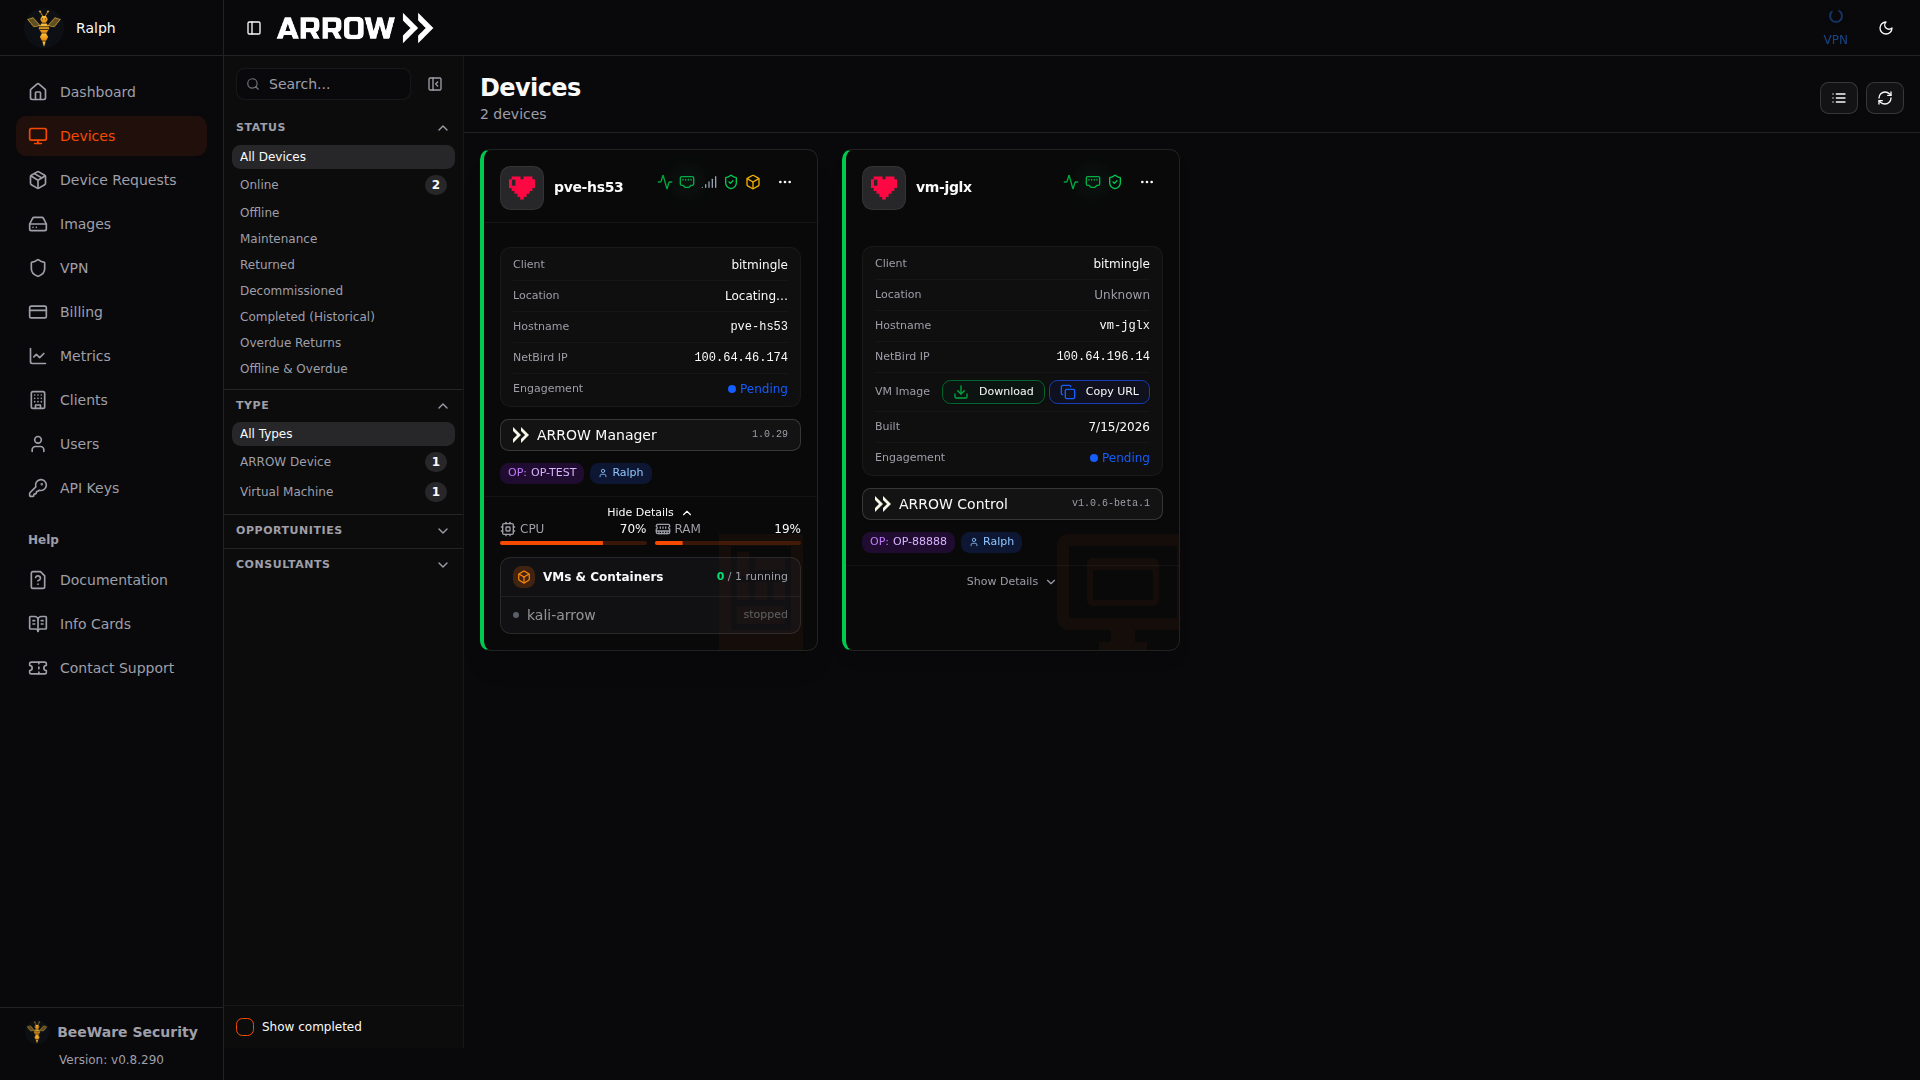
Task: Show Details on vm-jglx card
Action: (x=1011, y=581)
